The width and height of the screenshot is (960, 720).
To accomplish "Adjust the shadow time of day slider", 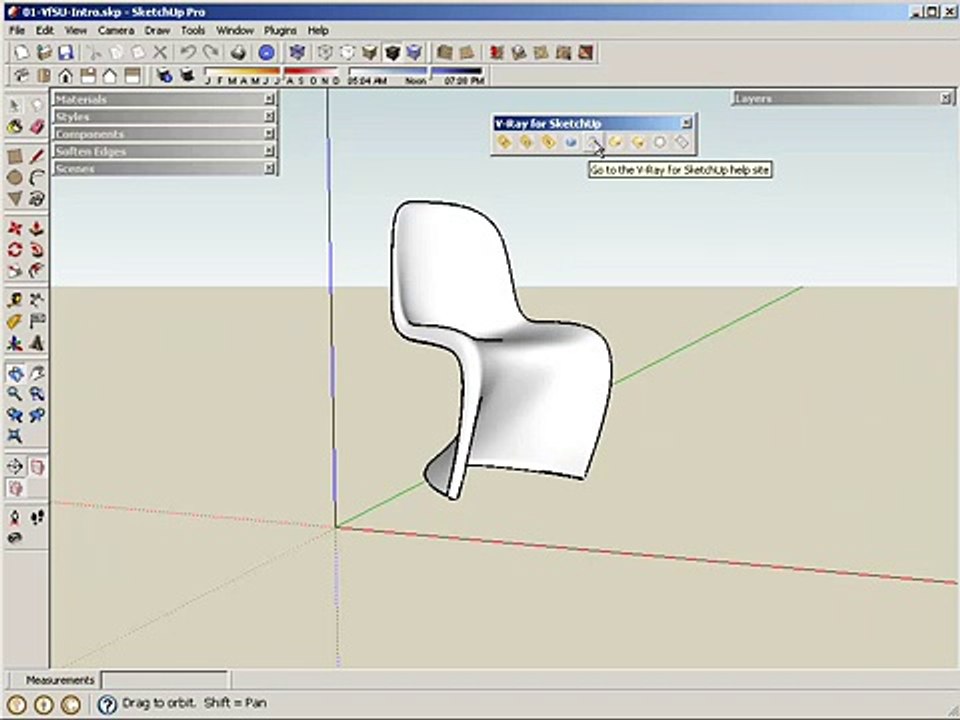I will pyautogui.click(x=416, y=76).
